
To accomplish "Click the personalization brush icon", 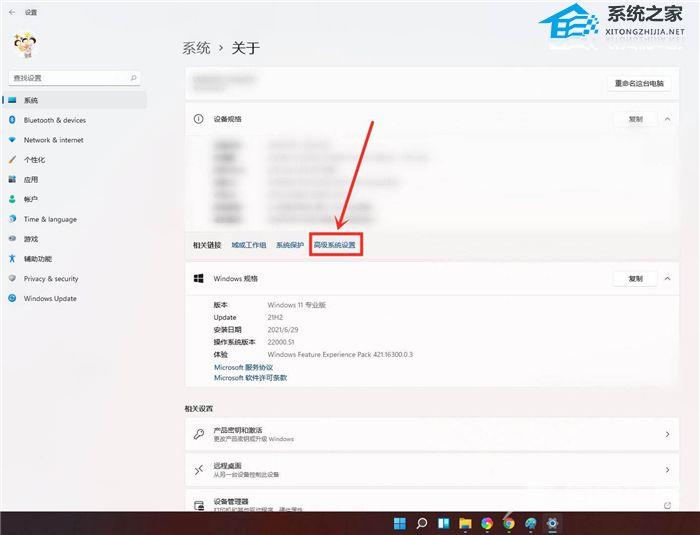I will click(12, 159).
